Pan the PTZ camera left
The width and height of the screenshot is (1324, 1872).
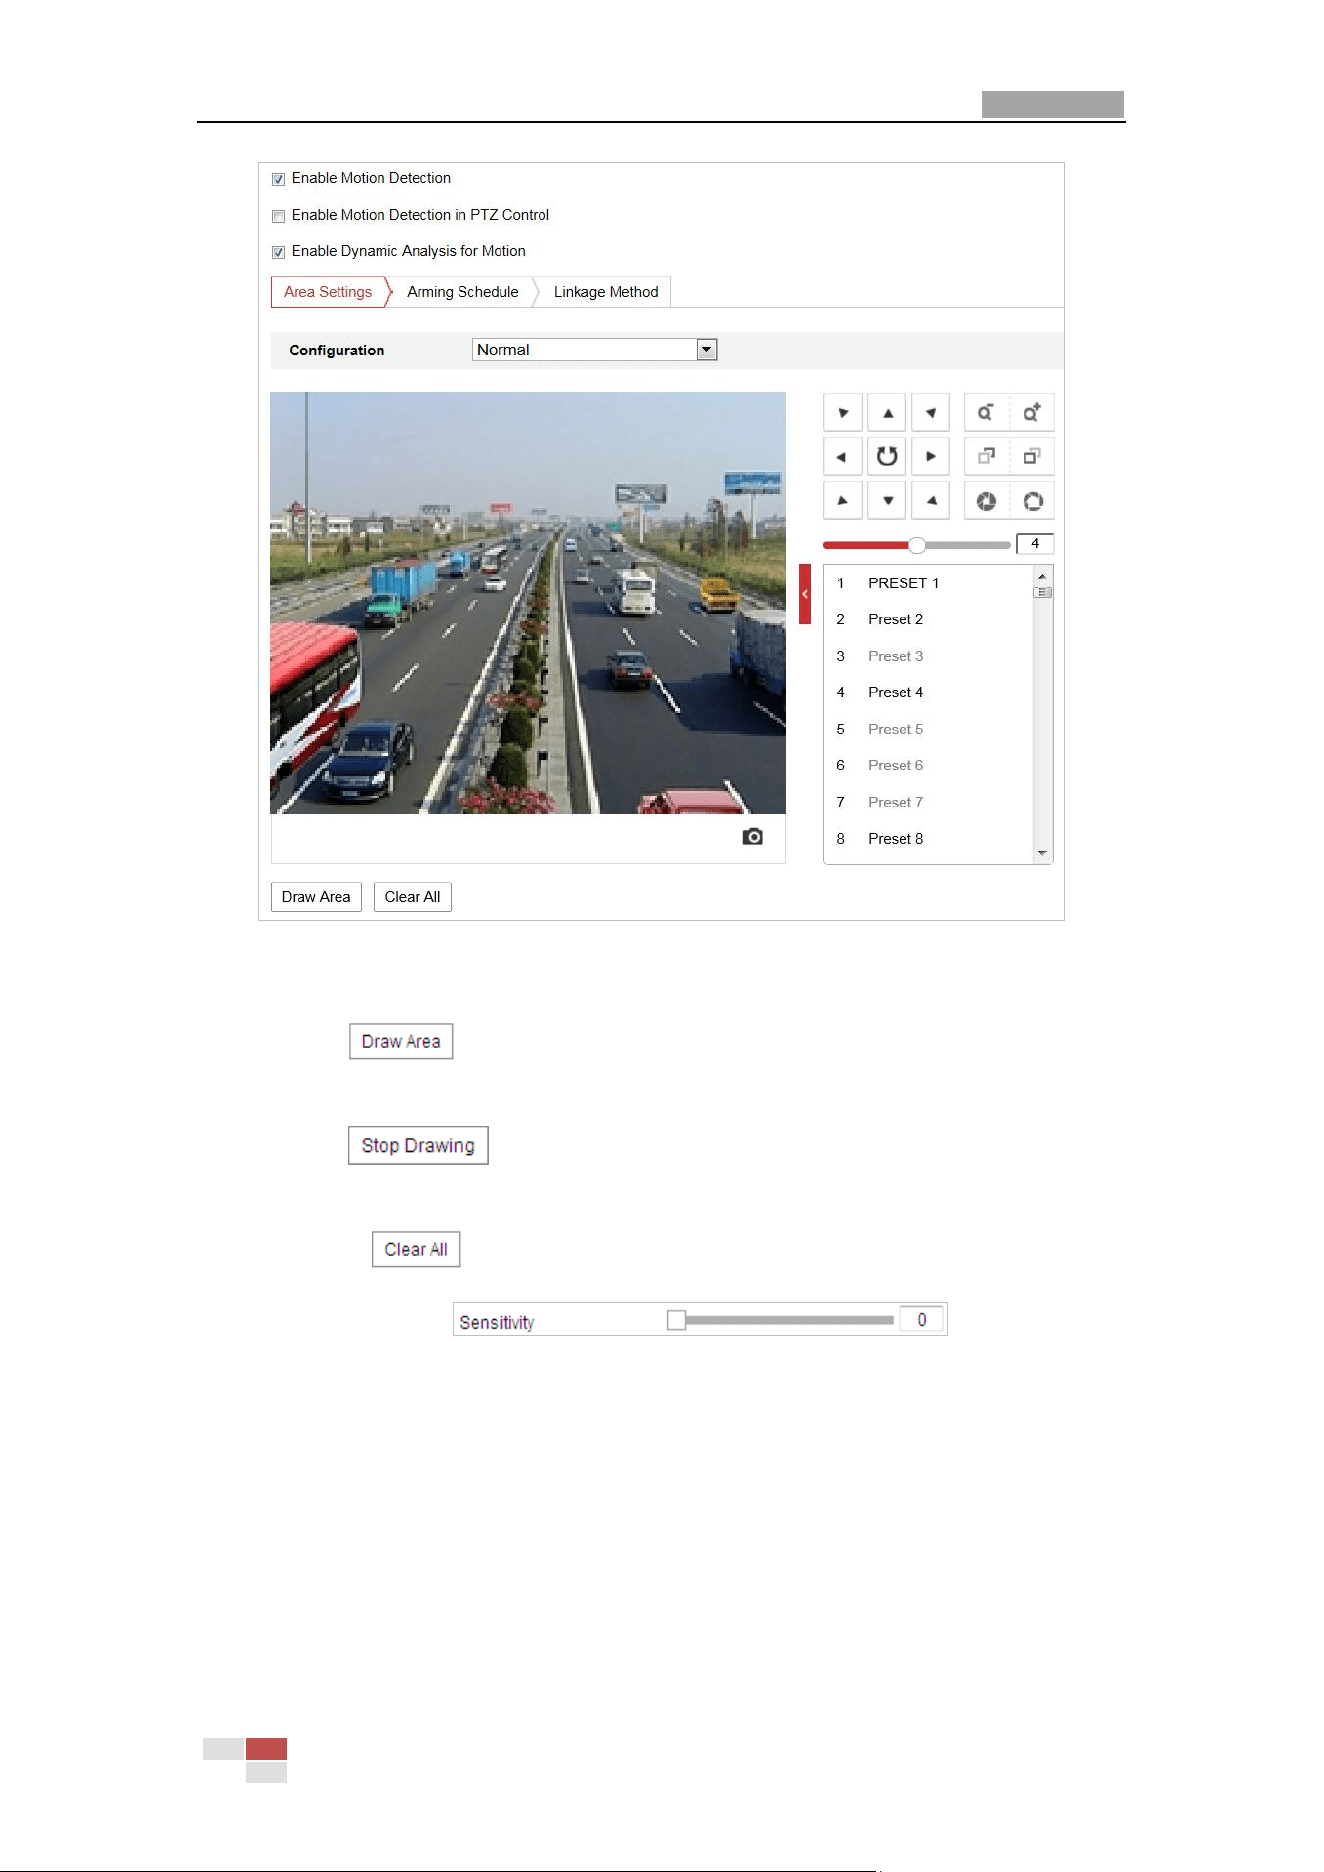[x=843, y=457]
